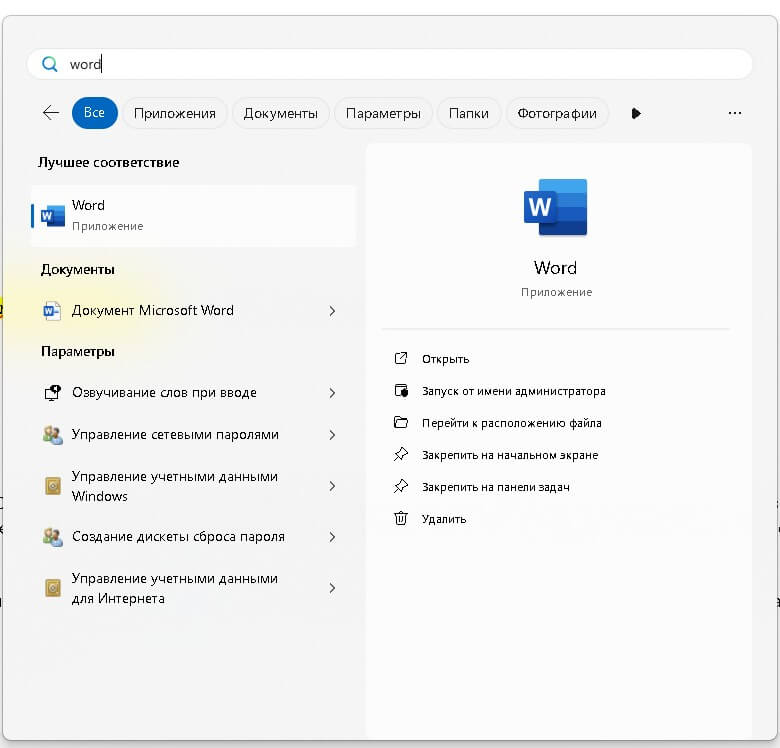Viewport: 780px width, 748px height.
Task: Click the search field containing 'word'
Action: click(x=390, y=64)
